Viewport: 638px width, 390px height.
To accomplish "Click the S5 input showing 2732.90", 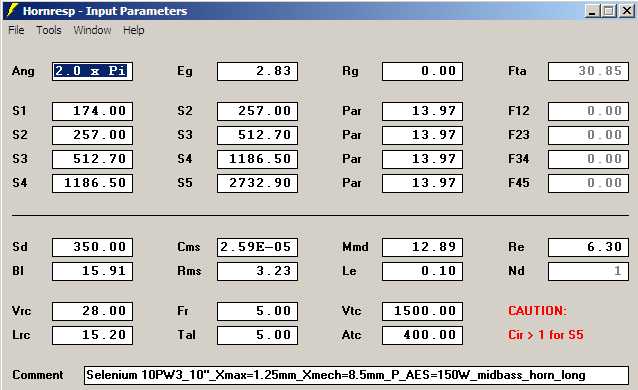I will [x=257, y=183].
